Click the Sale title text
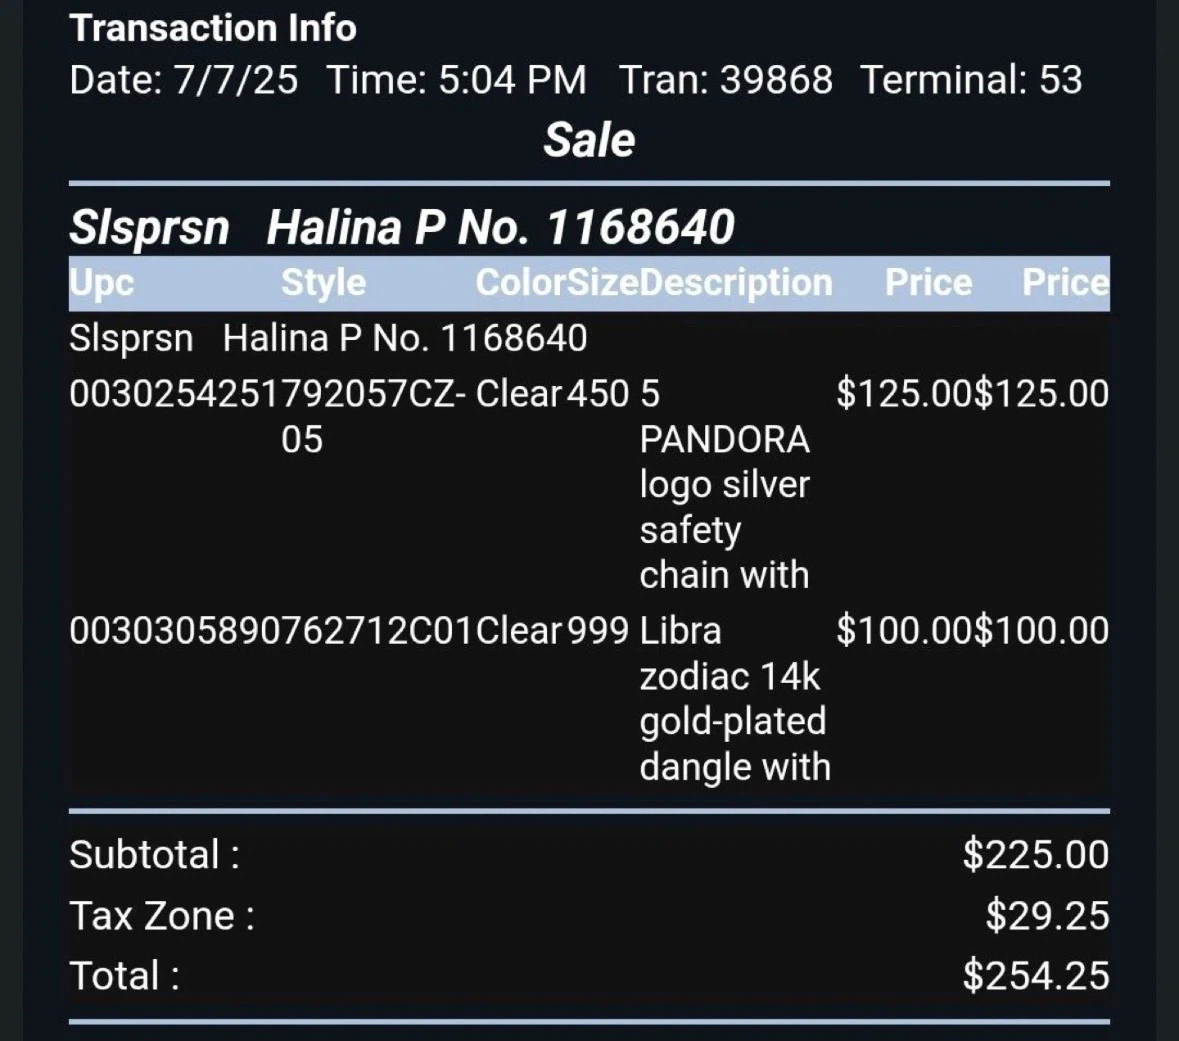This screenshot has height=1041, width=1179. click(x=589, y=140)
